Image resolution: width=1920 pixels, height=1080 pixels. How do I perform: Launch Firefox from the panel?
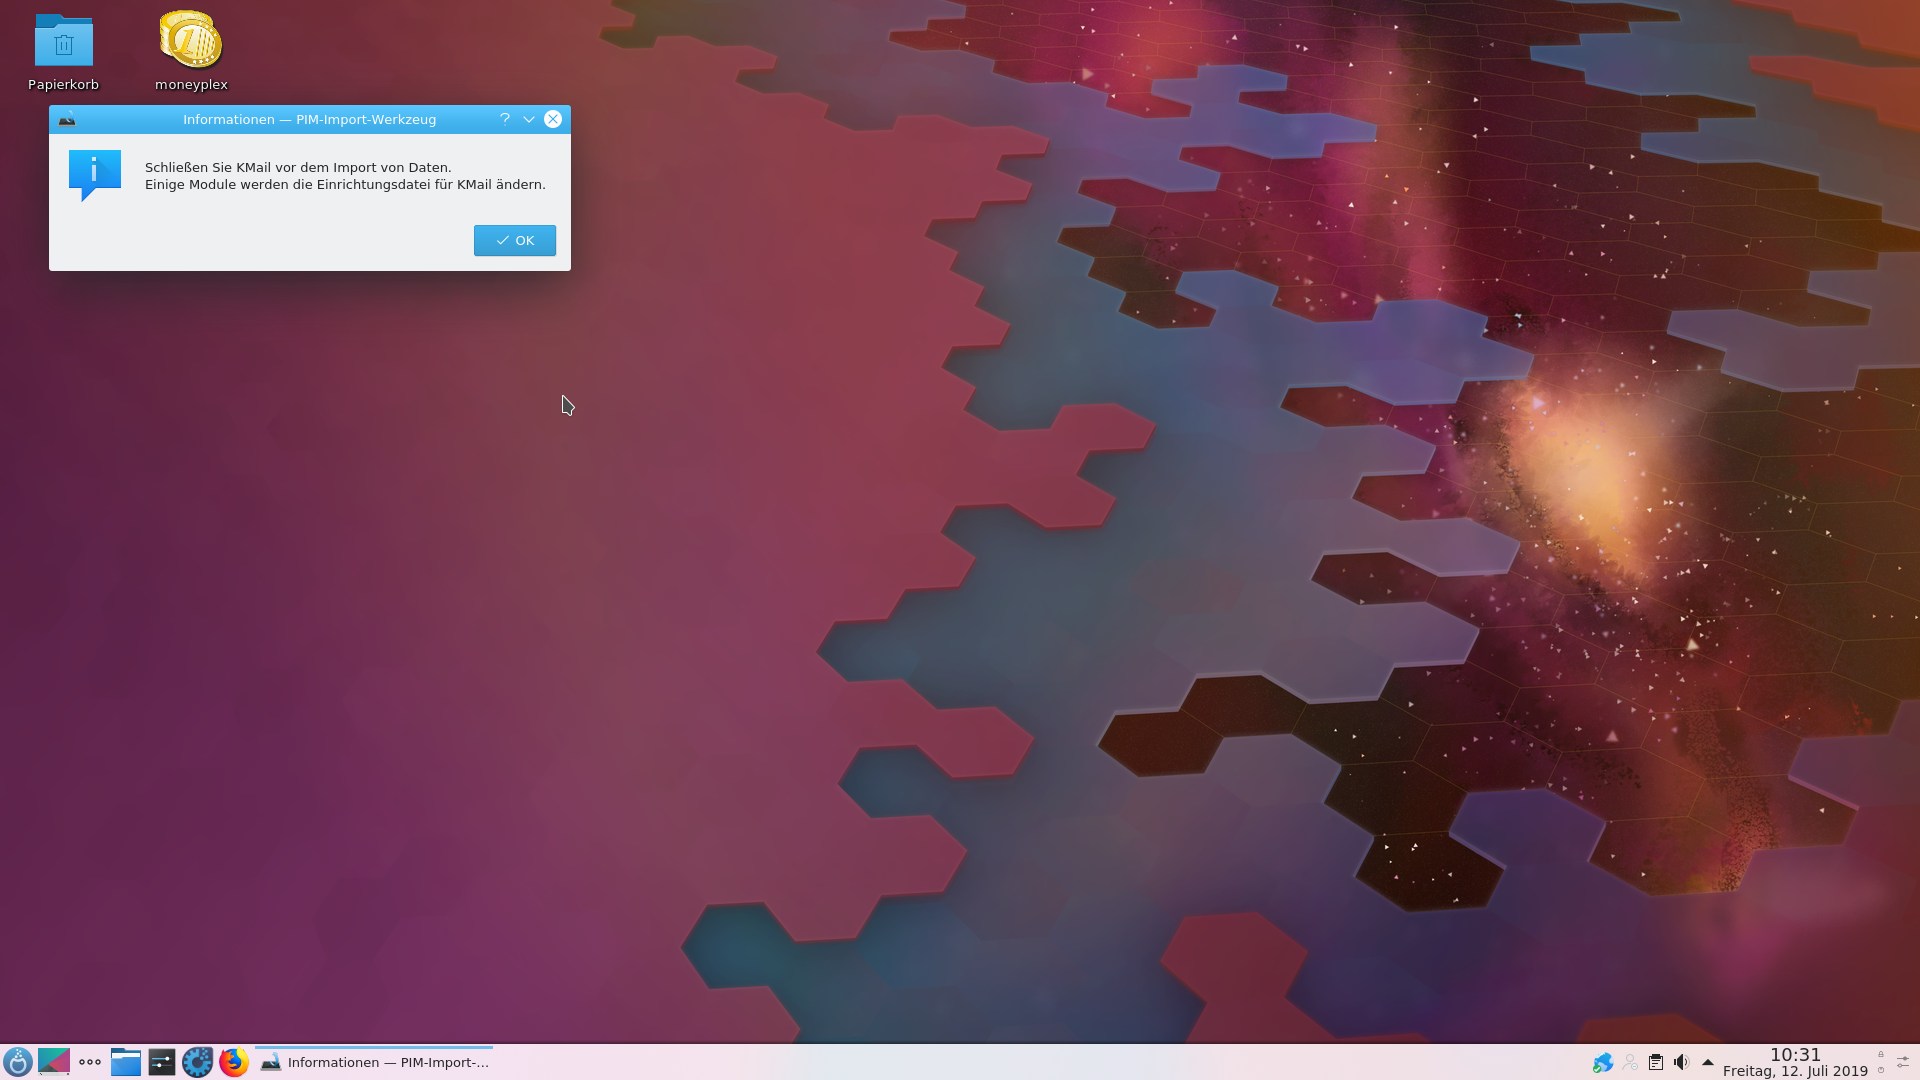pyautogui.click(x=233, y=1062)
